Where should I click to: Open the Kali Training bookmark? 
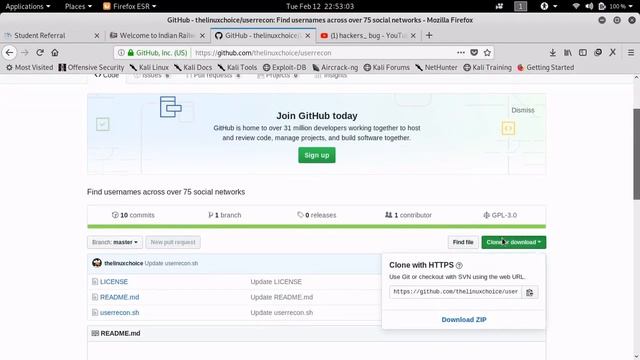[x=487, y=67]
